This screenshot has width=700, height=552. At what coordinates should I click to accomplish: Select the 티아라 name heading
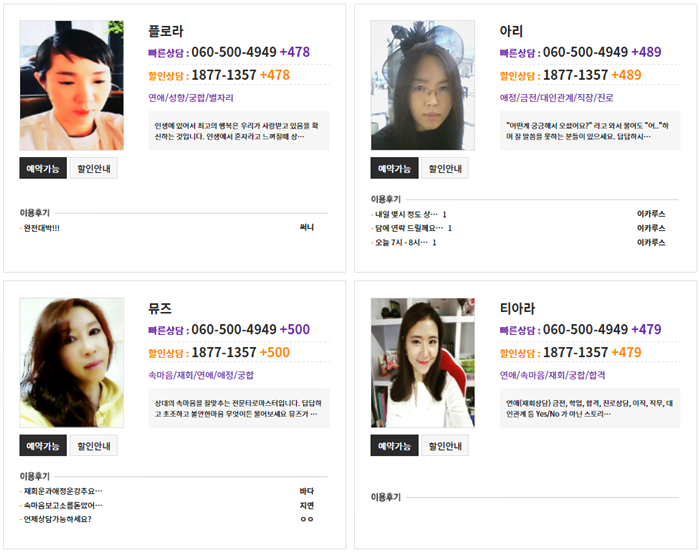click(517, 309)
